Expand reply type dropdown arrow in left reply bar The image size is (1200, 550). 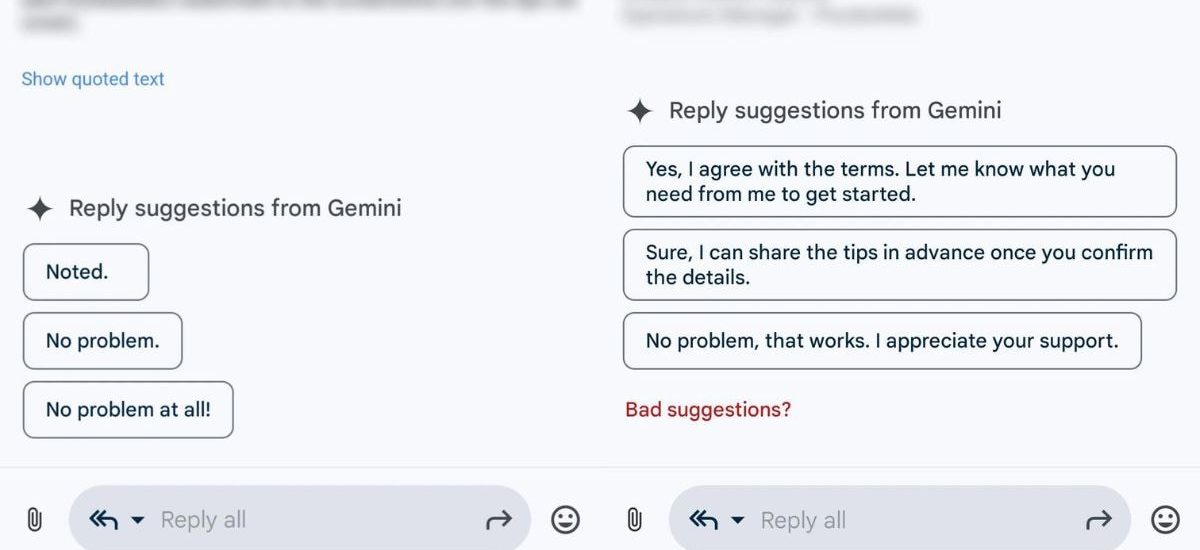tap(138, 520)
